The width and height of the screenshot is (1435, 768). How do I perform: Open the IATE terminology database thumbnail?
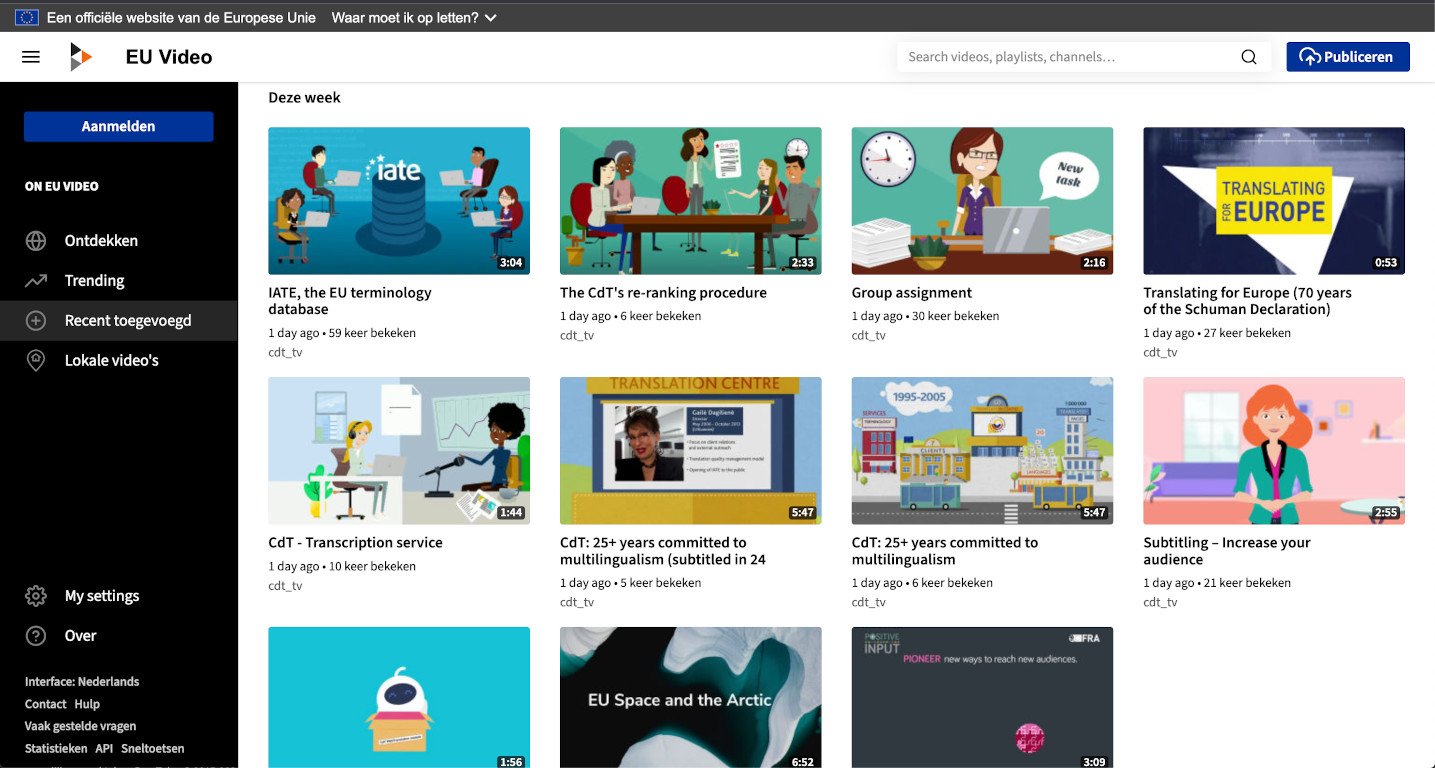tap(399, 200)
